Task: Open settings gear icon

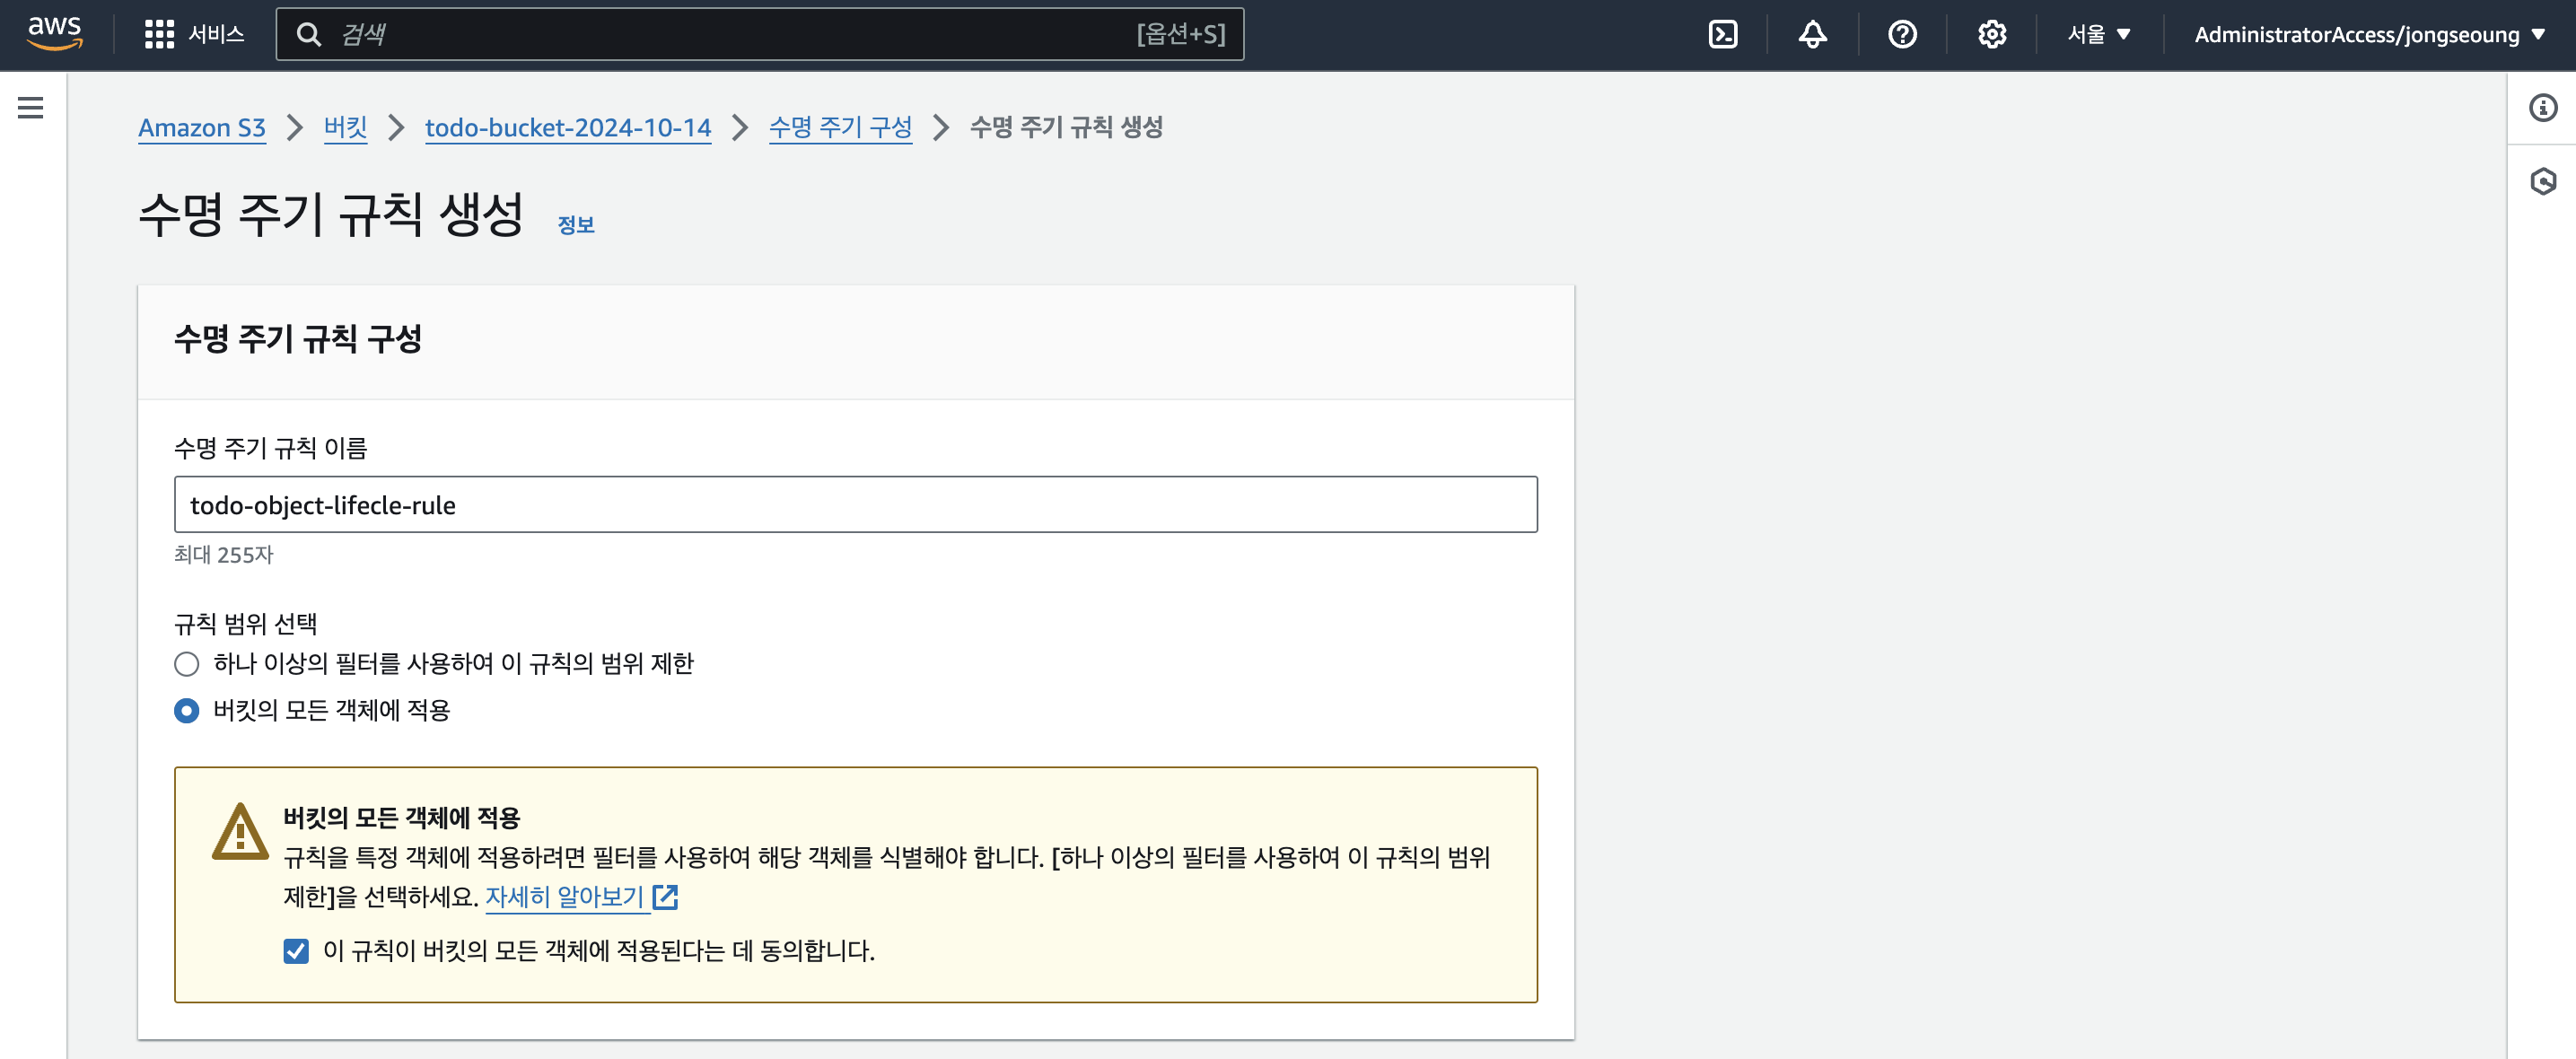Action: (1991, 34)
